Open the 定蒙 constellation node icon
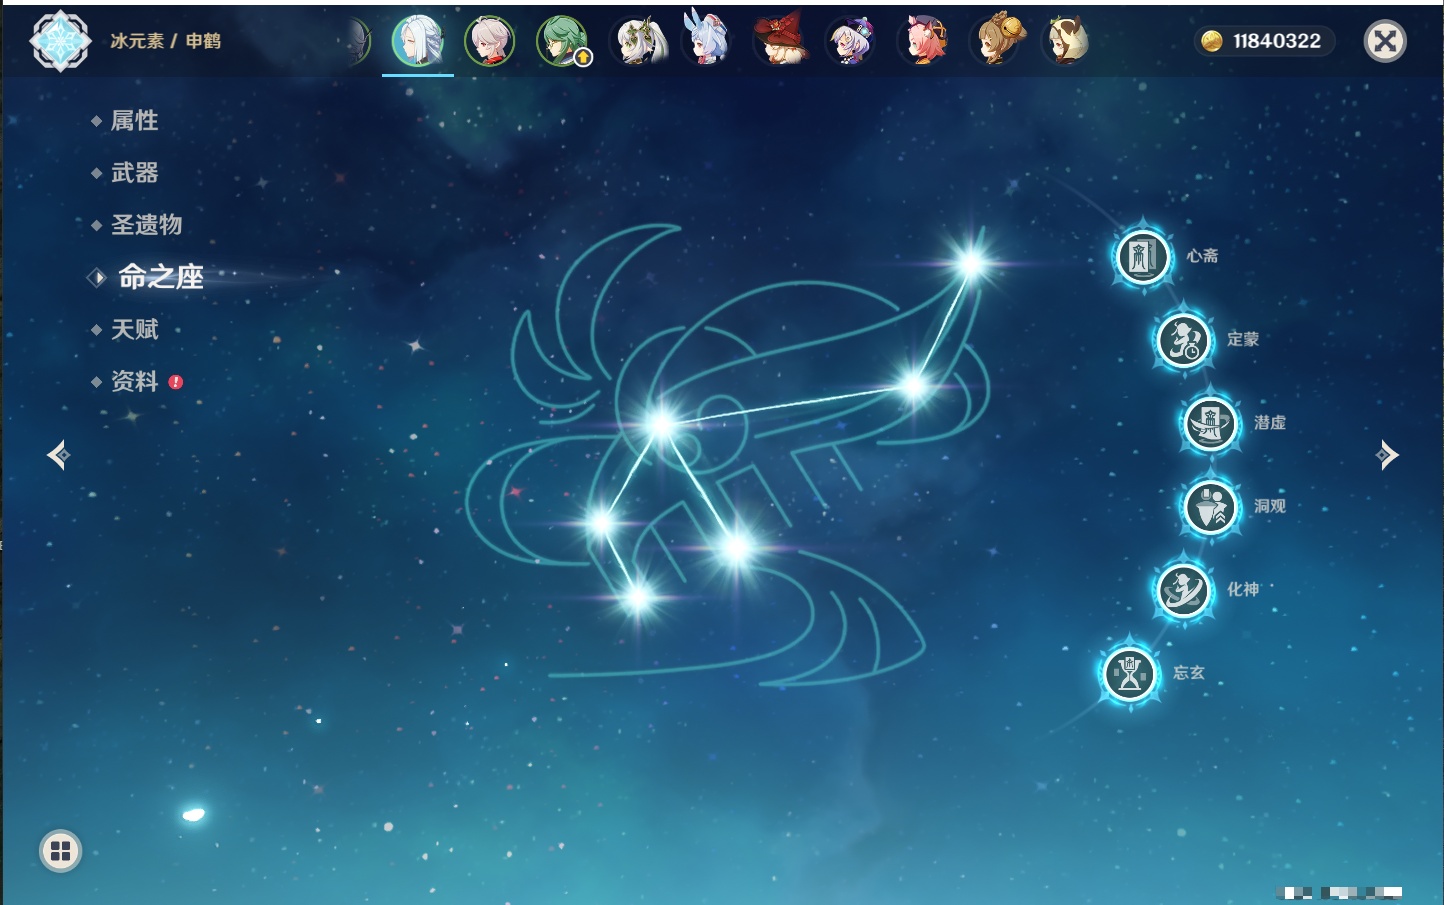Image resolution: width=1444 pixels, height=905 pixels. point(1184,340)
